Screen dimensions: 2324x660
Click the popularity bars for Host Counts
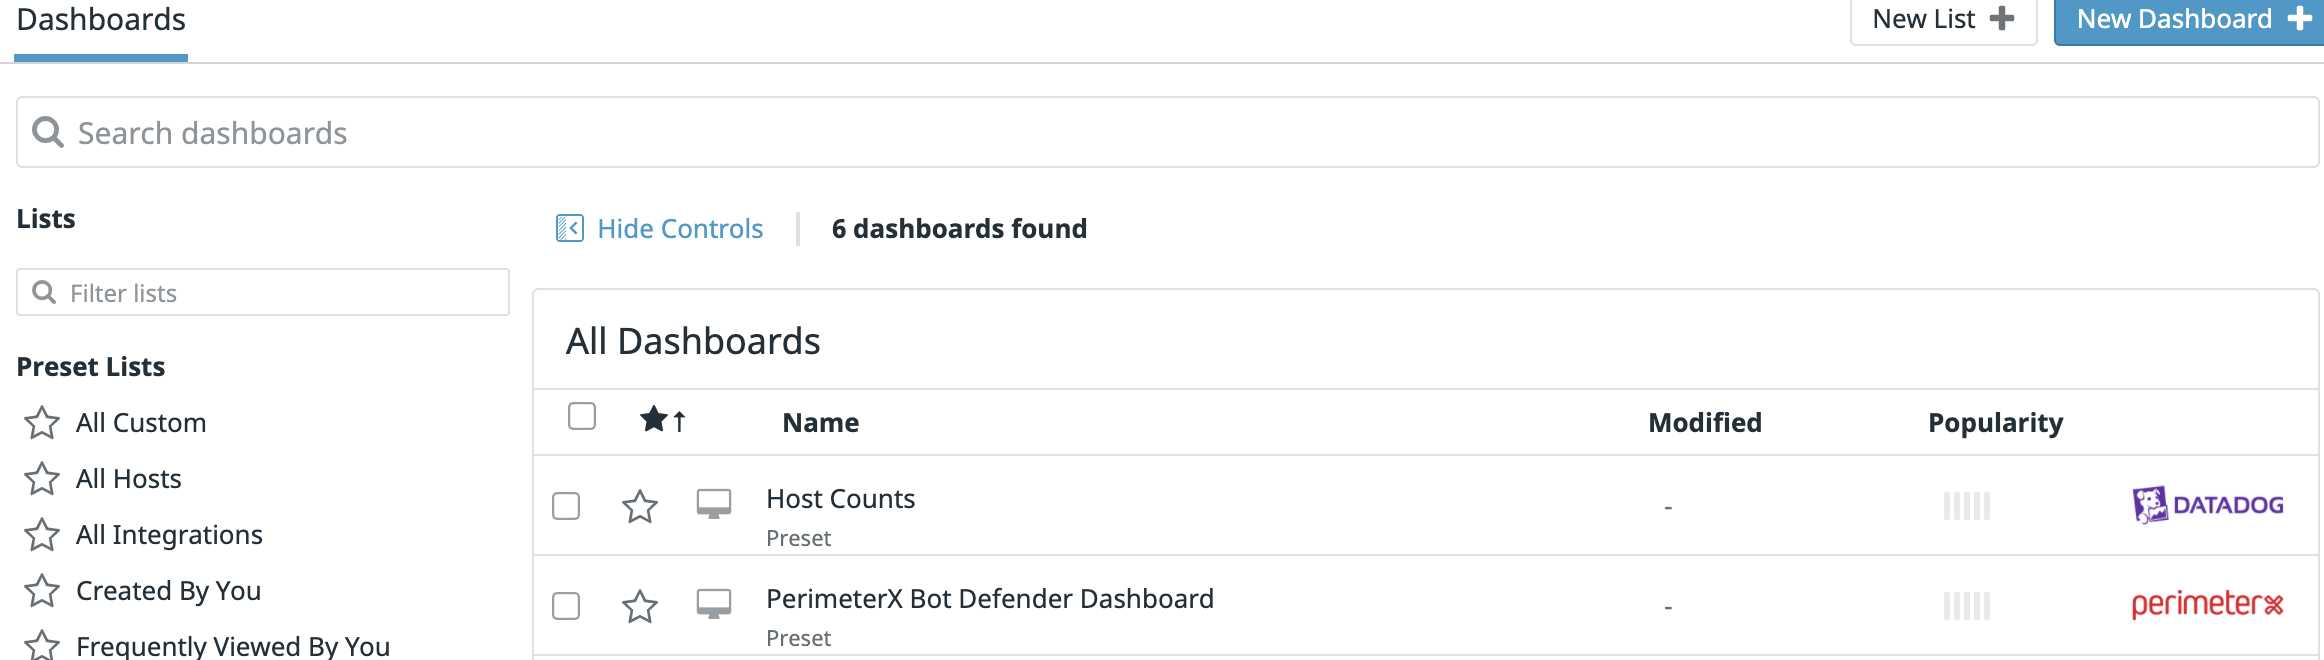tap(1964, 506)
